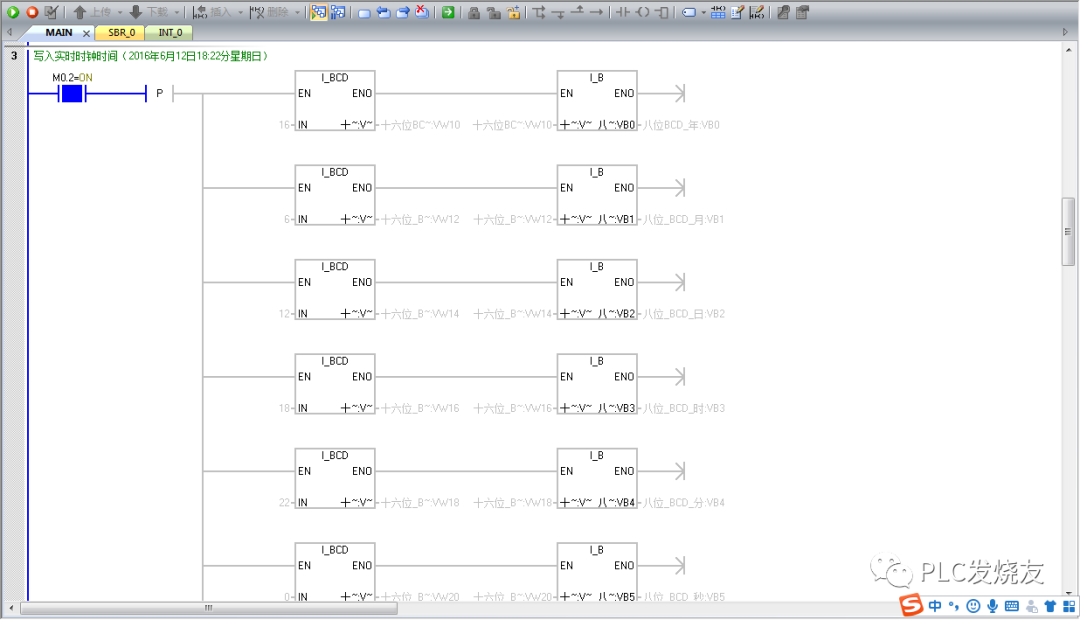The height and width of the screenshot is (620, 1080).
Task: Click the 下载 download button
Action: tap(148, 12)
